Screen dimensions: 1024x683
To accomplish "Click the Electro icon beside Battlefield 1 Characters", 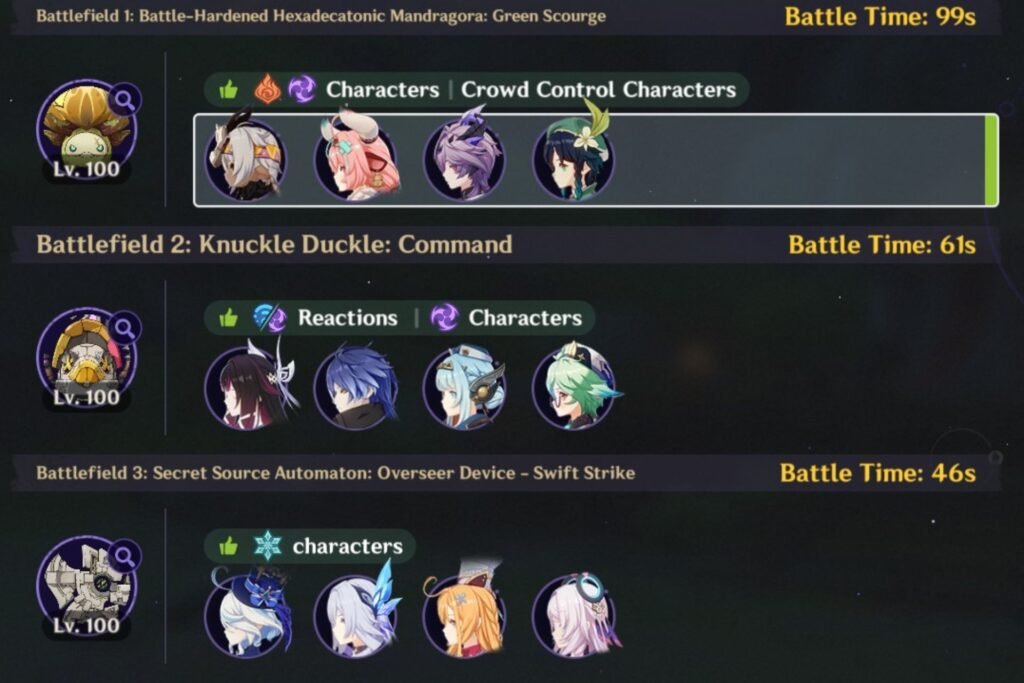I will tap(302, 89).
